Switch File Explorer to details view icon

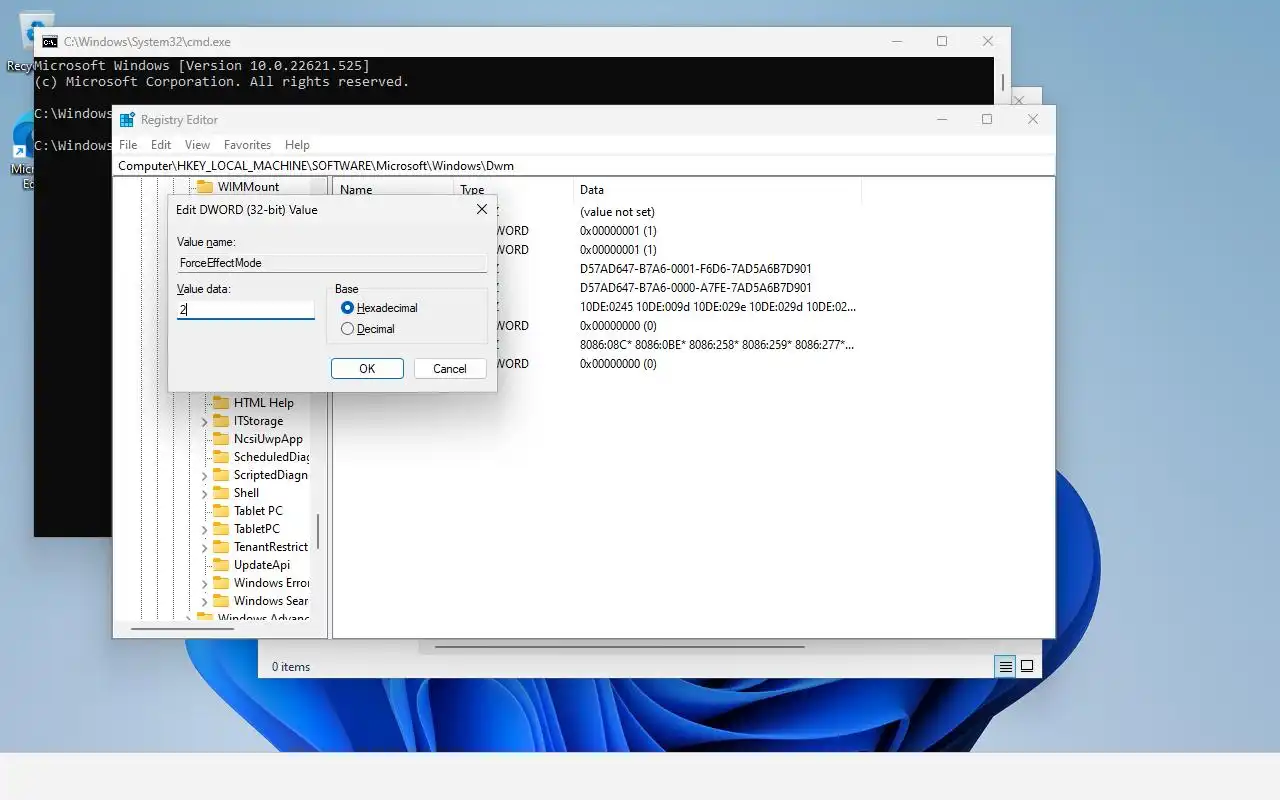pyautogui.click(x=1005, y=666)
